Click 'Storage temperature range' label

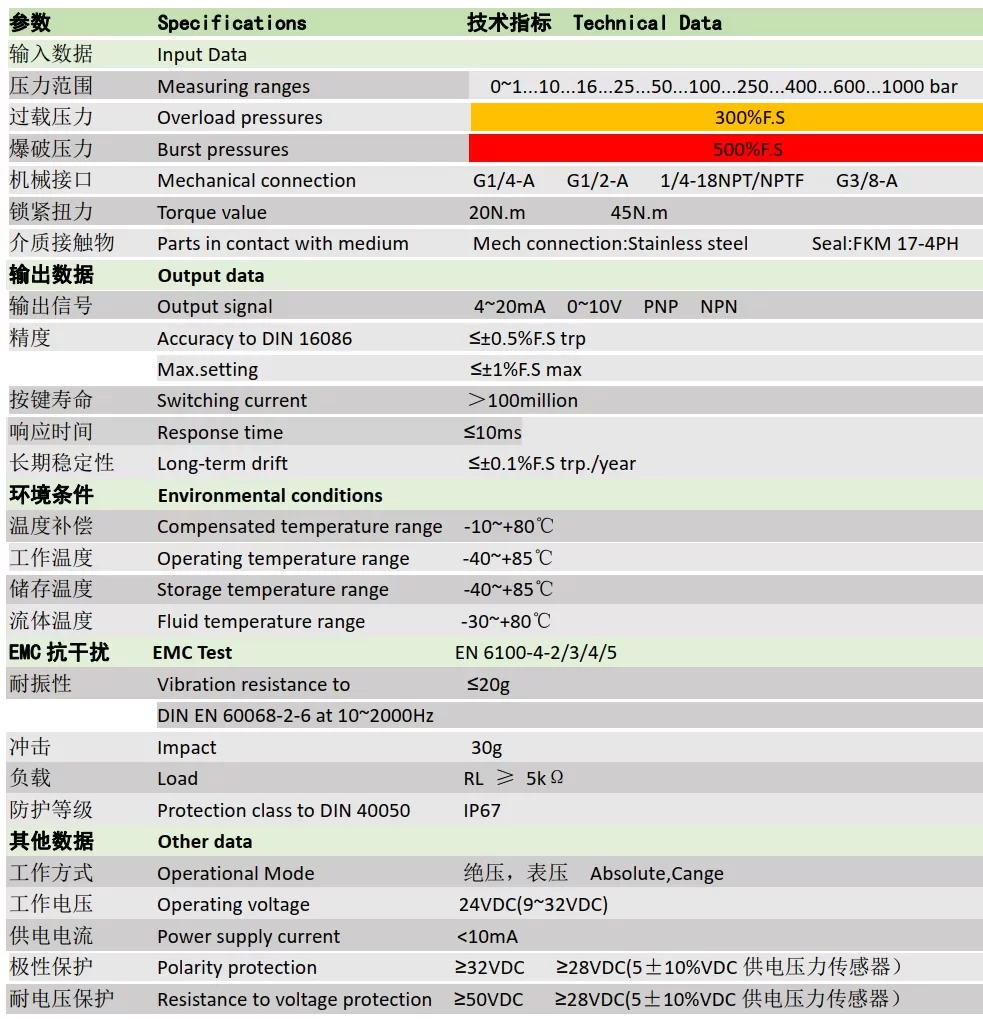click(x=273, y=590)
